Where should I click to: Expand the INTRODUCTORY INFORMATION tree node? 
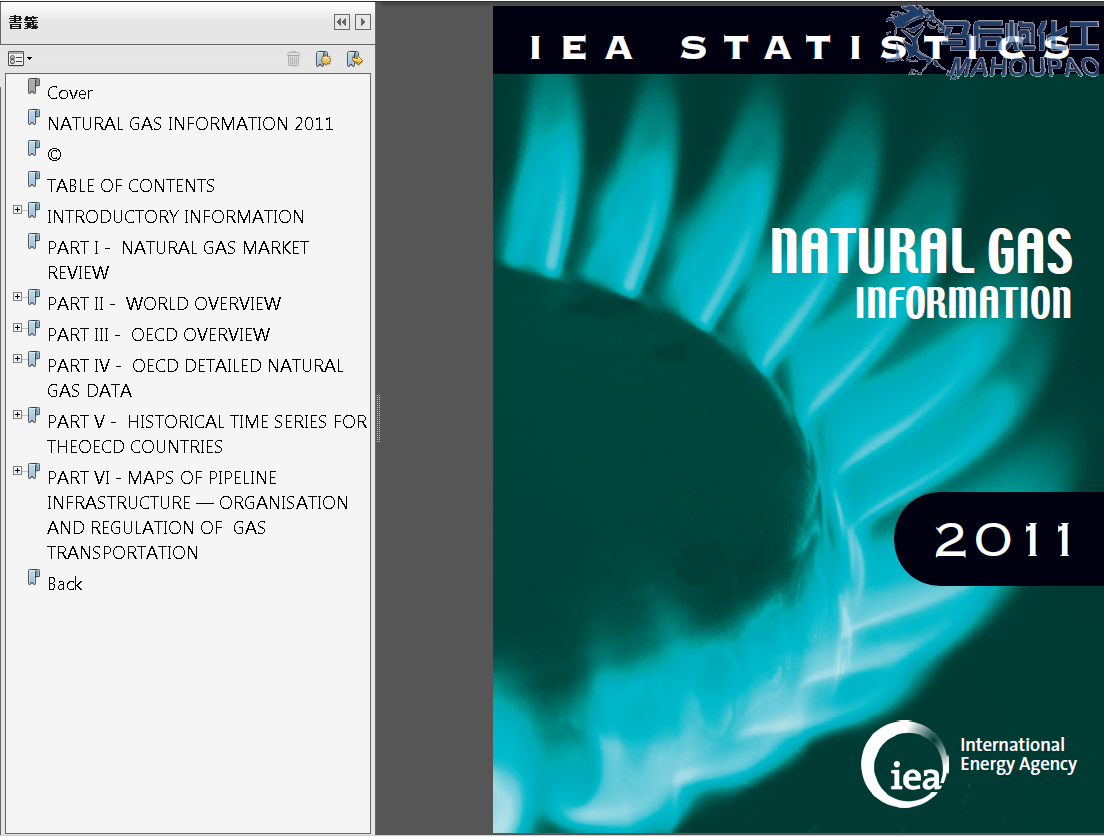(18, 210)
